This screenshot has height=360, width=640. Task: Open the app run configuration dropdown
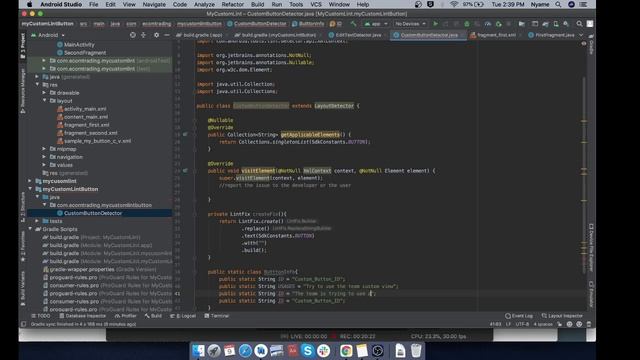tap(376, 24)
